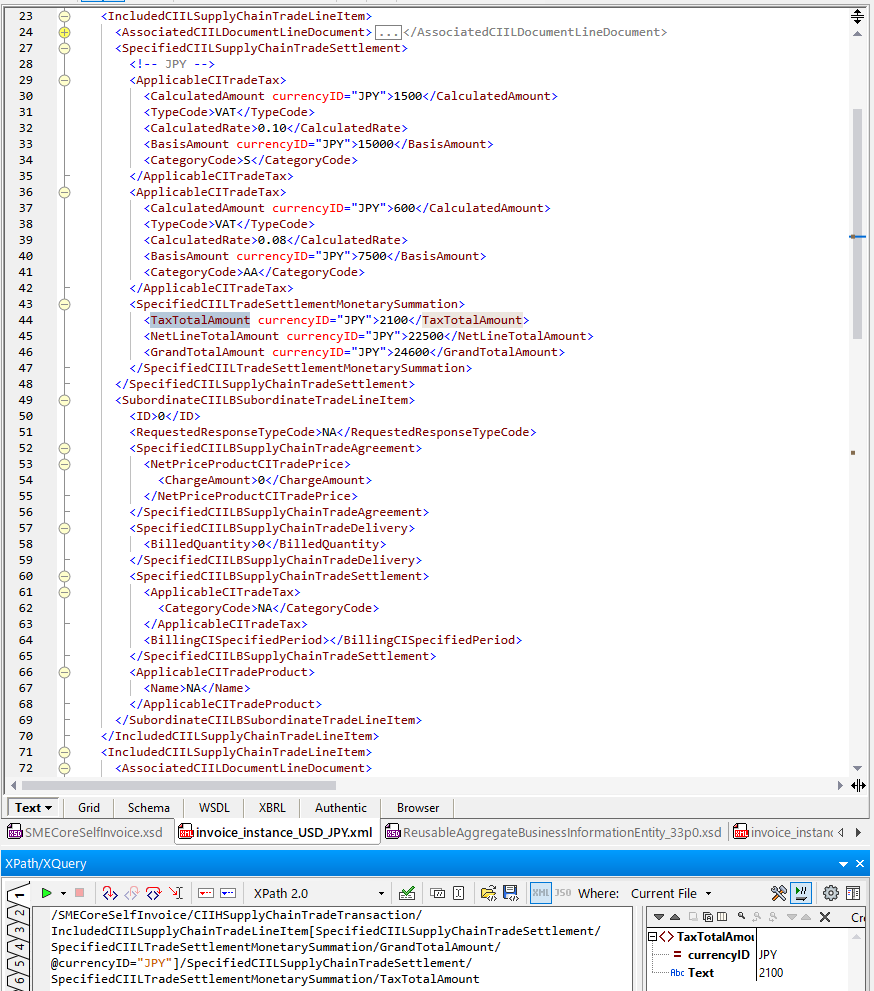Expand the collapsed AssociatedCIILDocumentLineDocument node on line 24
Screen dimensions: 874x991
coord(65,32)
